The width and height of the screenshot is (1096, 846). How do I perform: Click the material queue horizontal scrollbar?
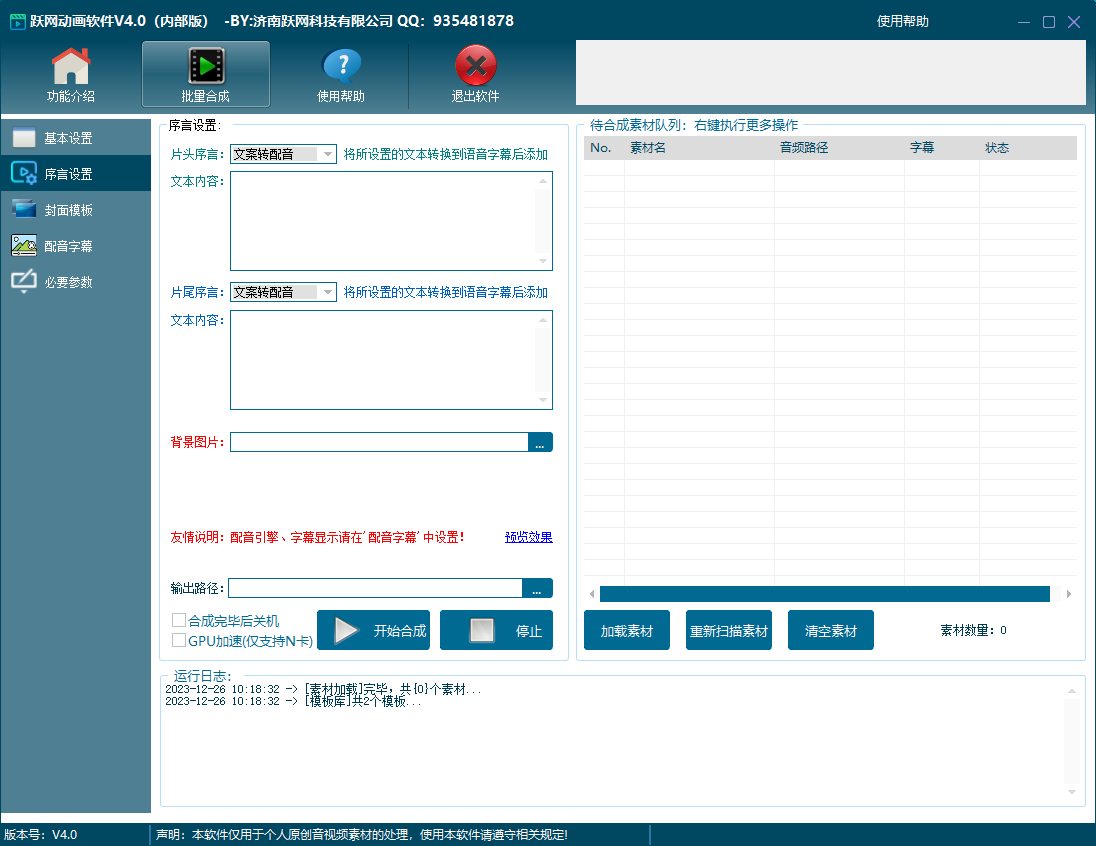pos(824,594)
